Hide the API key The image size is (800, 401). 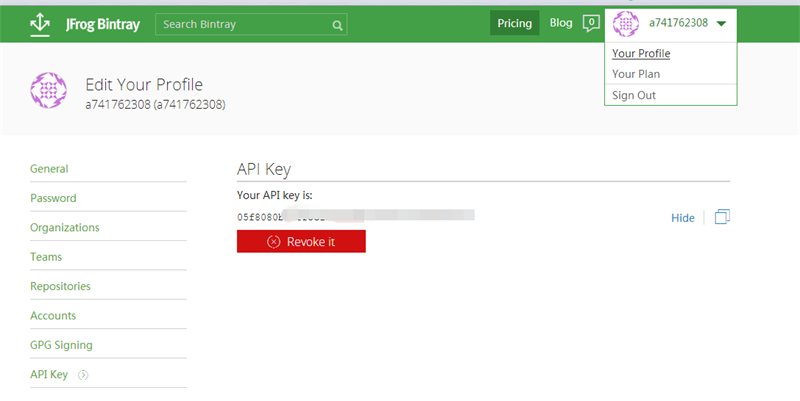tap(683, 218)
